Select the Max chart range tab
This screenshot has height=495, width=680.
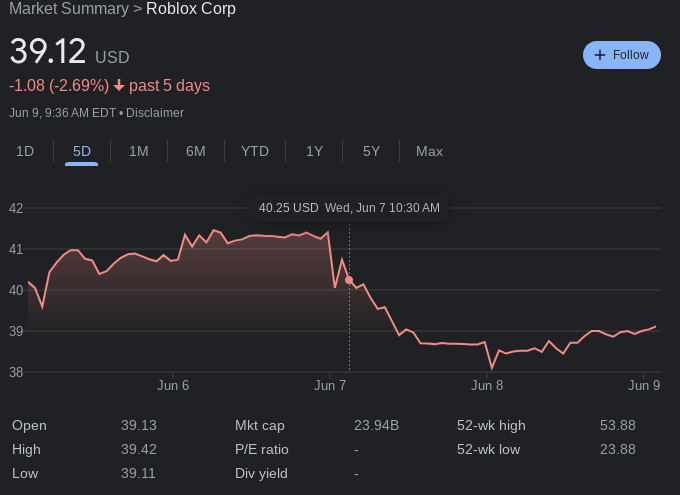point(429,151)
